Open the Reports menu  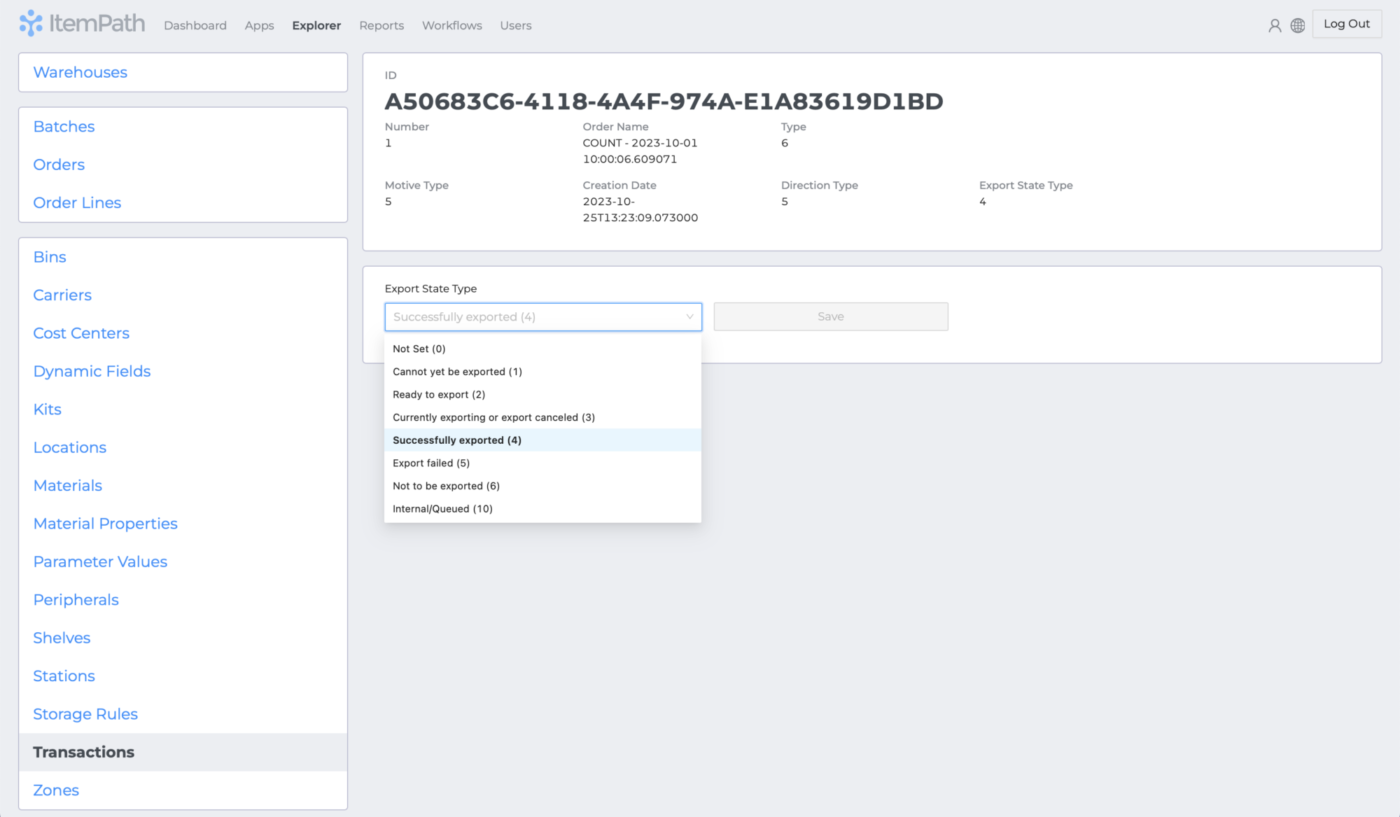[381, 25]
